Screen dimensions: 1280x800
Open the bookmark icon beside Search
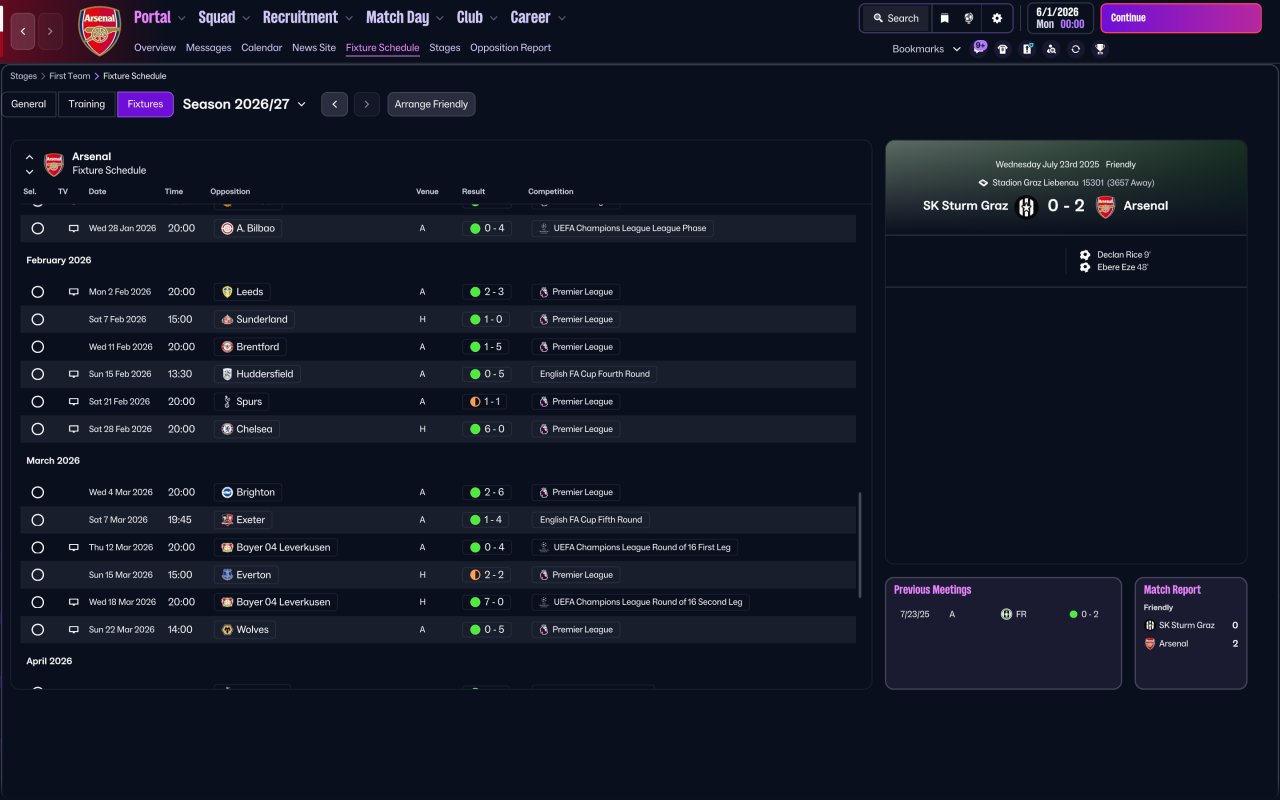pos(944,18)
